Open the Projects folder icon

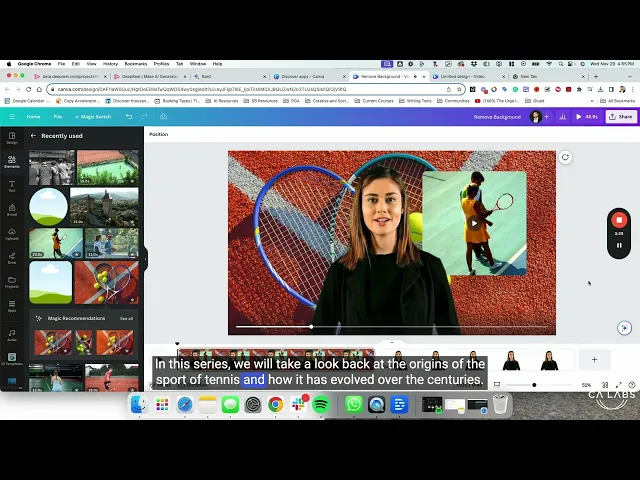tap(12, 282)
